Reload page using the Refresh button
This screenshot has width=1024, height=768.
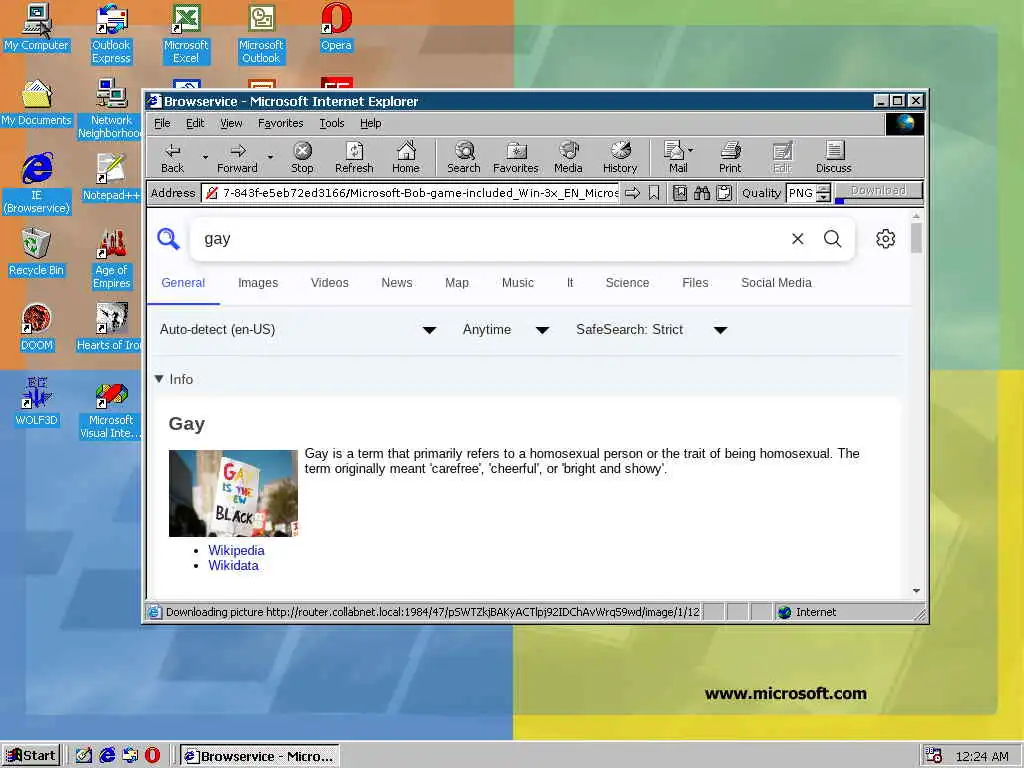click(354, 157)
